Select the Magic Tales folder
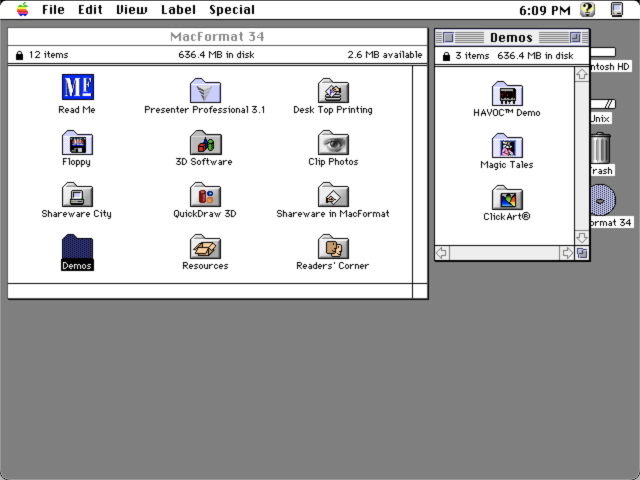640x480 pixels. pos(507,146)
